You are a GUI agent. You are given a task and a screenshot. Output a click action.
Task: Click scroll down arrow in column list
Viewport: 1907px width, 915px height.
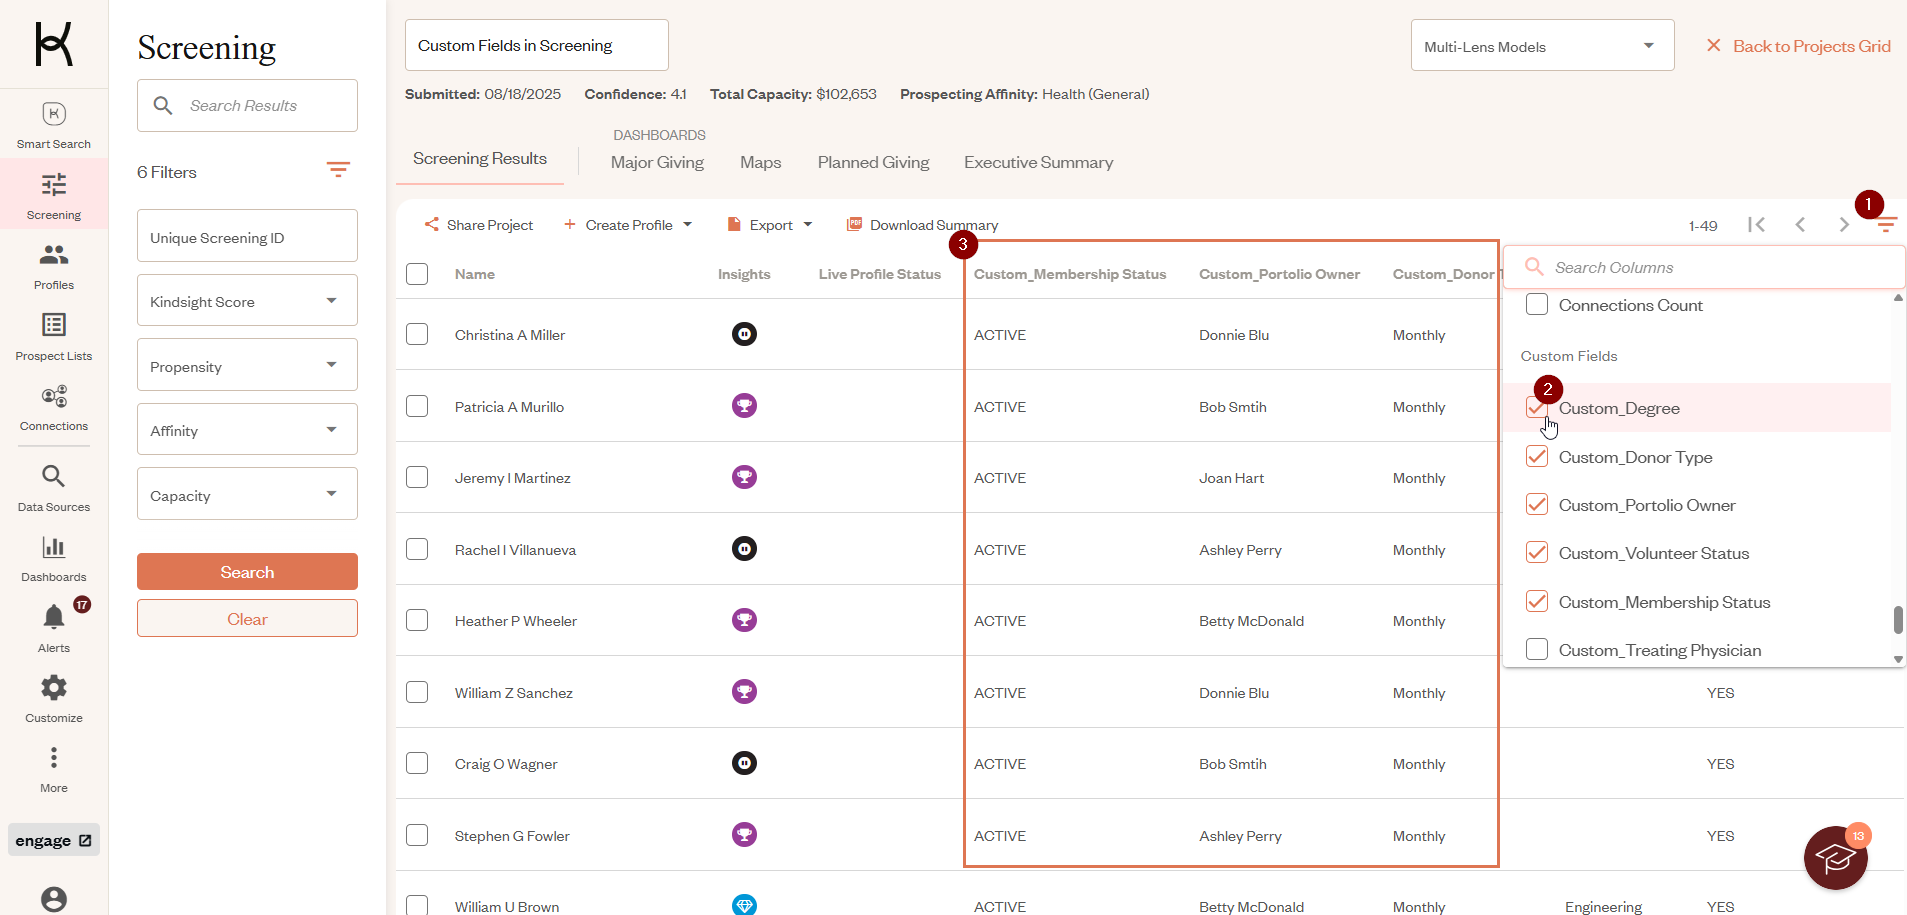coord(1898,659)
